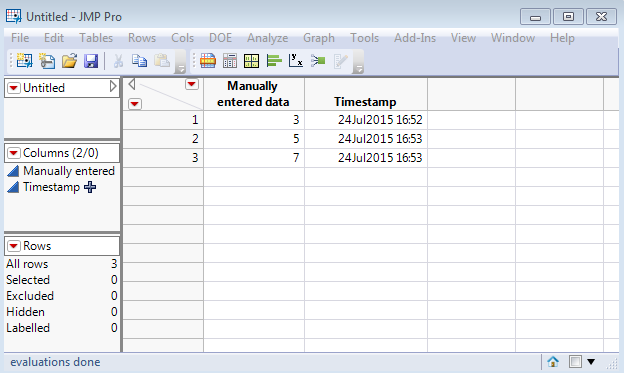Click the cell with value 7
The image size is (624, 373).
coord(254,158)
